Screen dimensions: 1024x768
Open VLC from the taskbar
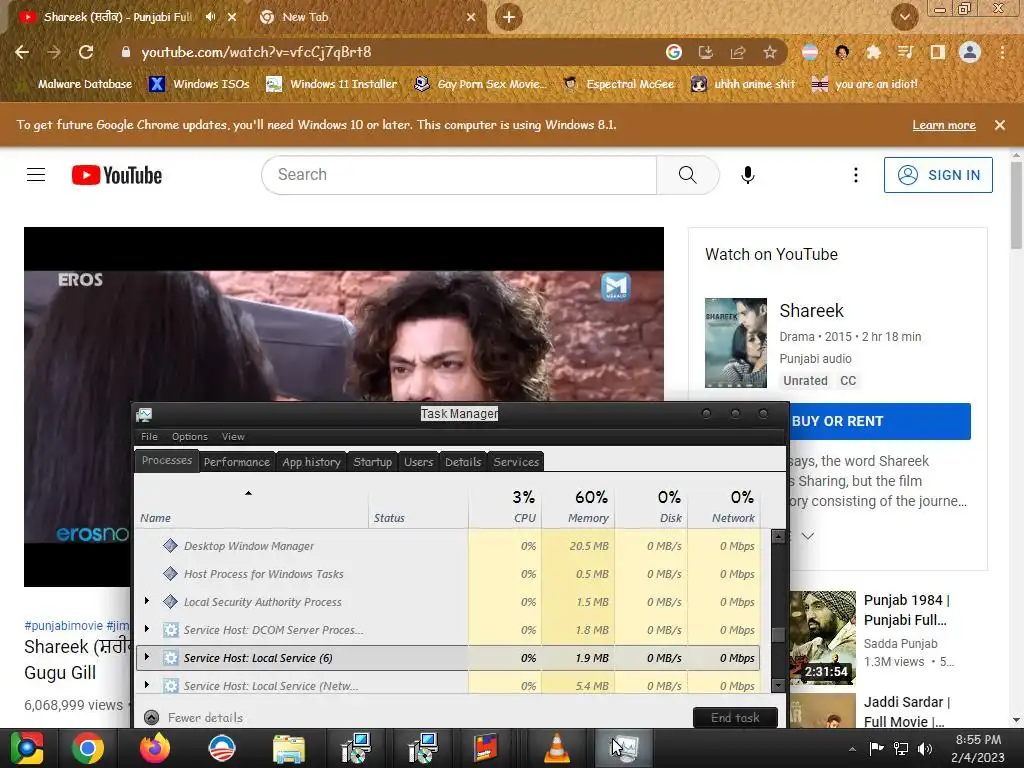(556, 748)
